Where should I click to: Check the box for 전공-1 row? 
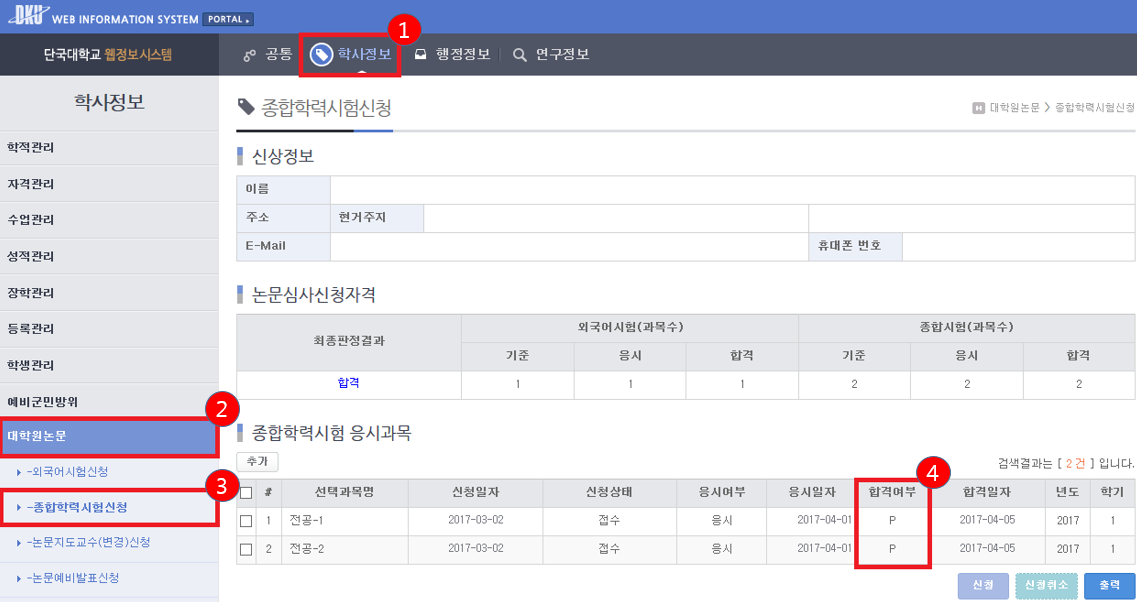point(246,521)
